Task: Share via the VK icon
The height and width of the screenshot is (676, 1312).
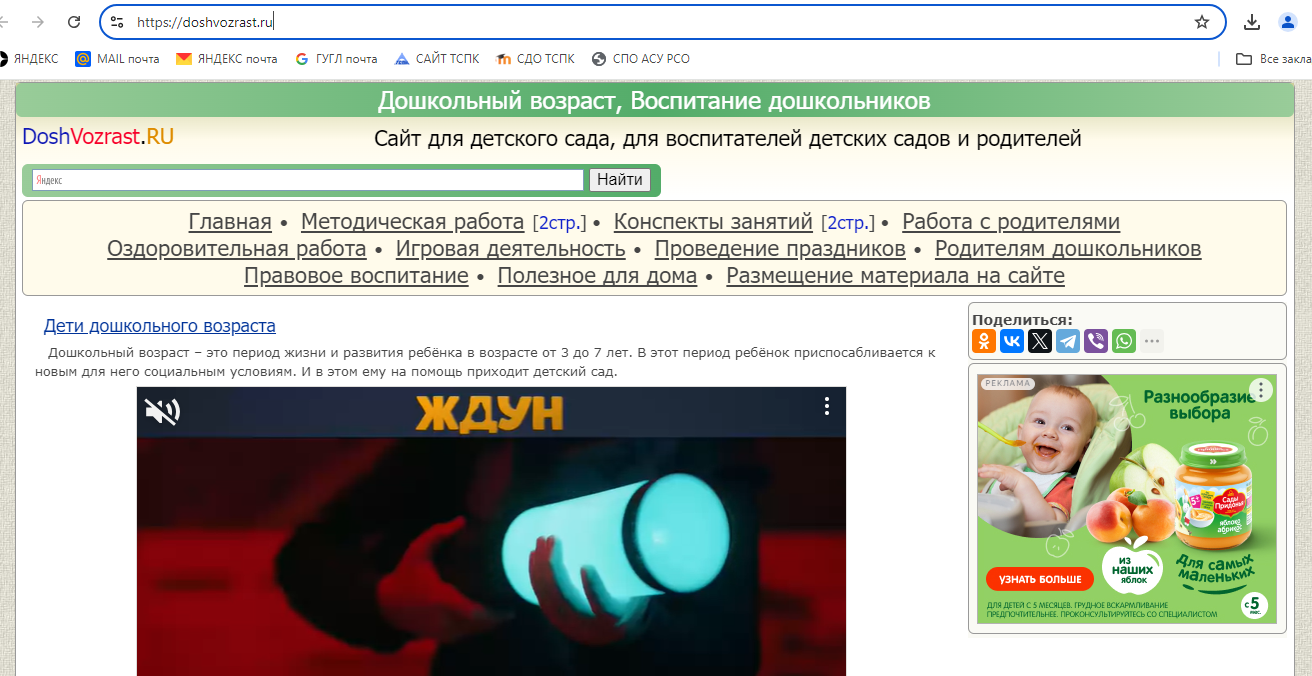Action: (1012, 341)
